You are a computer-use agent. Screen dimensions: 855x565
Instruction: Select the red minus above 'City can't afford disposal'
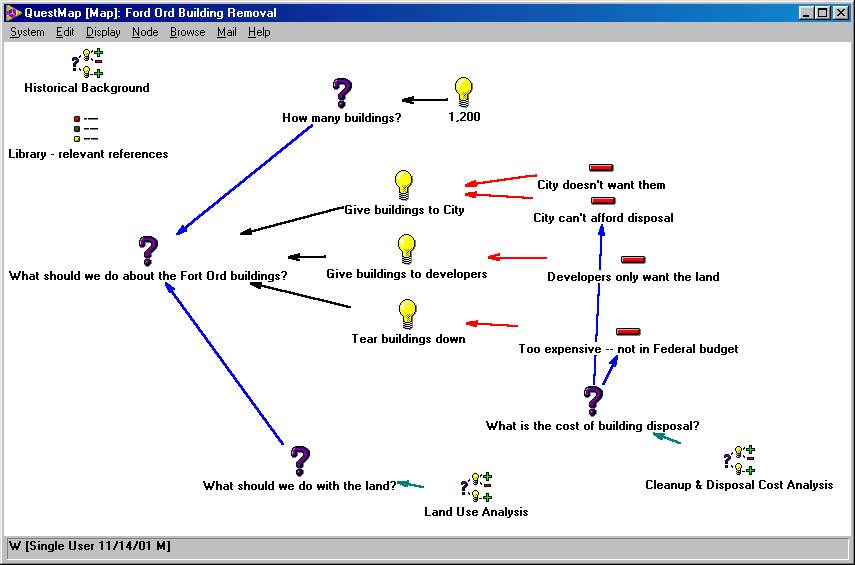pos(603,201)
